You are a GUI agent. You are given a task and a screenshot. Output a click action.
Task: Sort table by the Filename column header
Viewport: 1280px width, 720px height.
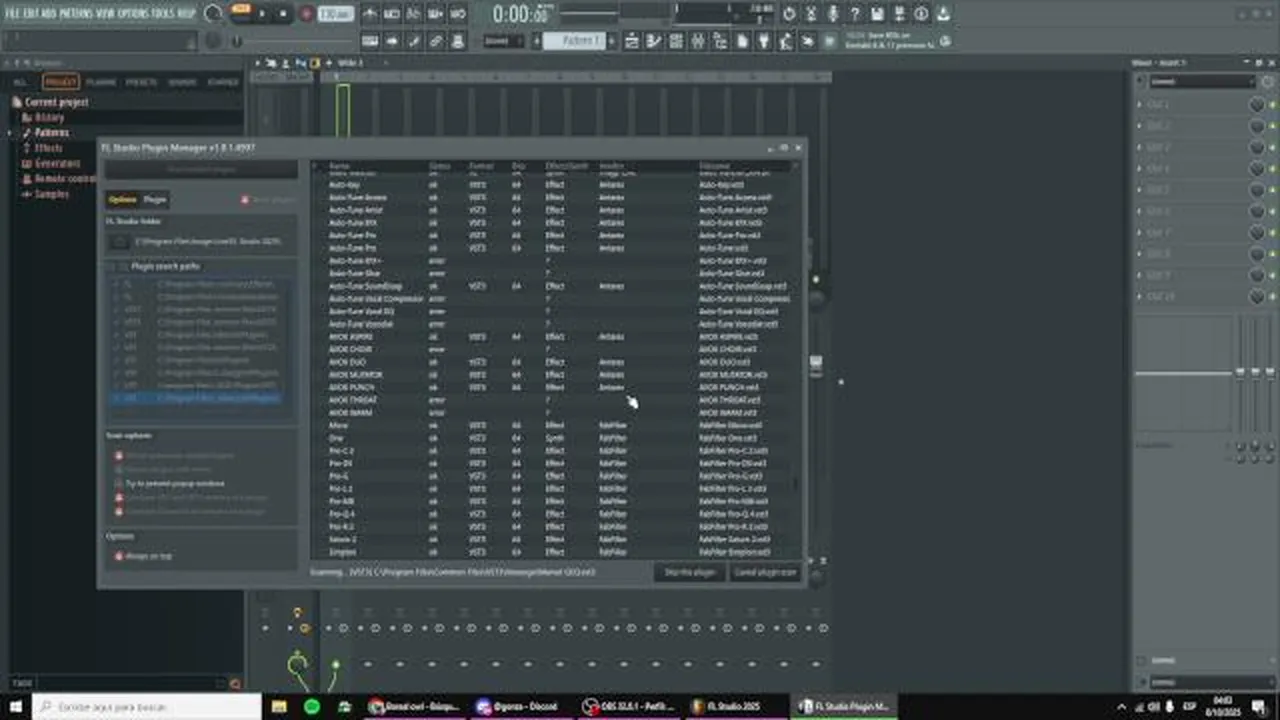[714, 166]
